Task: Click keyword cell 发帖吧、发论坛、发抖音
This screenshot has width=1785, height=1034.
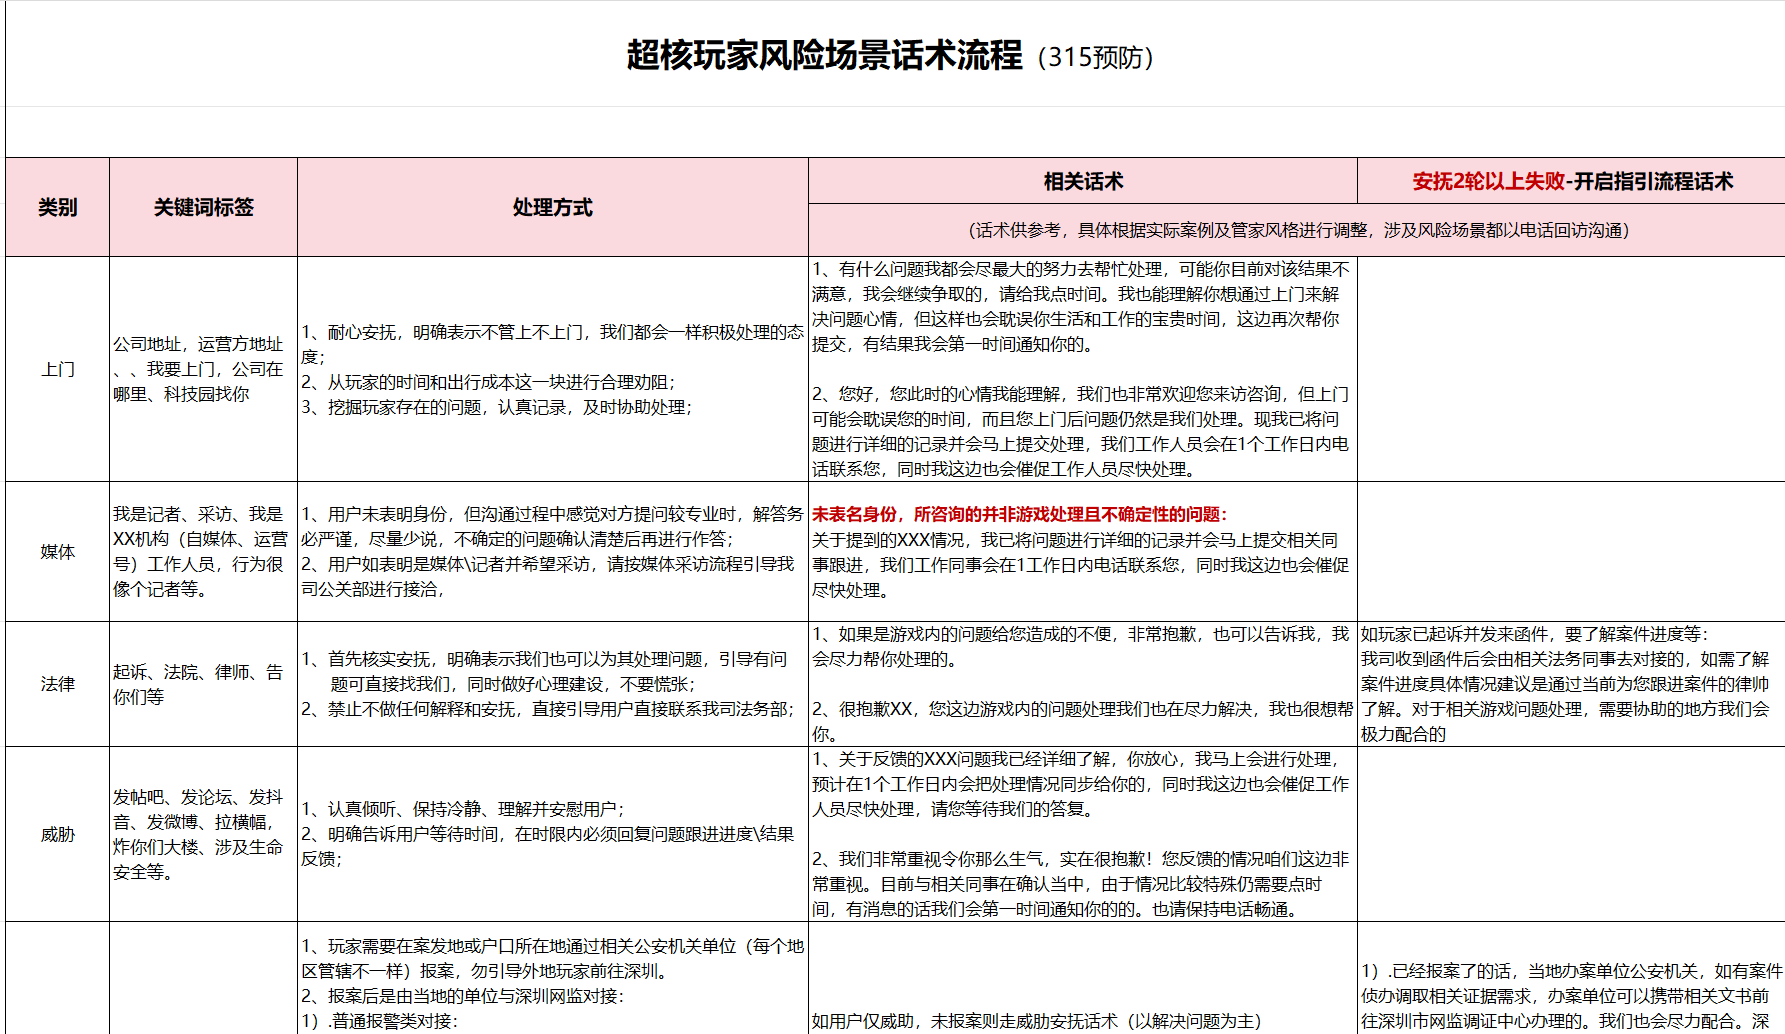Action: point(203,834)
